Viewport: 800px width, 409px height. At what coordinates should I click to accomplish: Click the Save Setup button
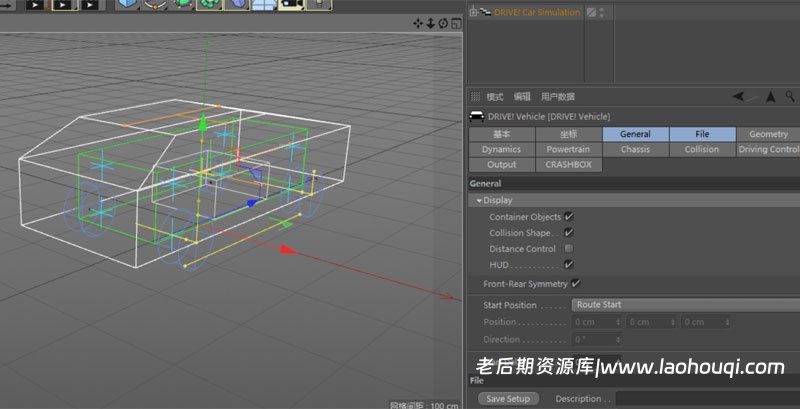508,398
